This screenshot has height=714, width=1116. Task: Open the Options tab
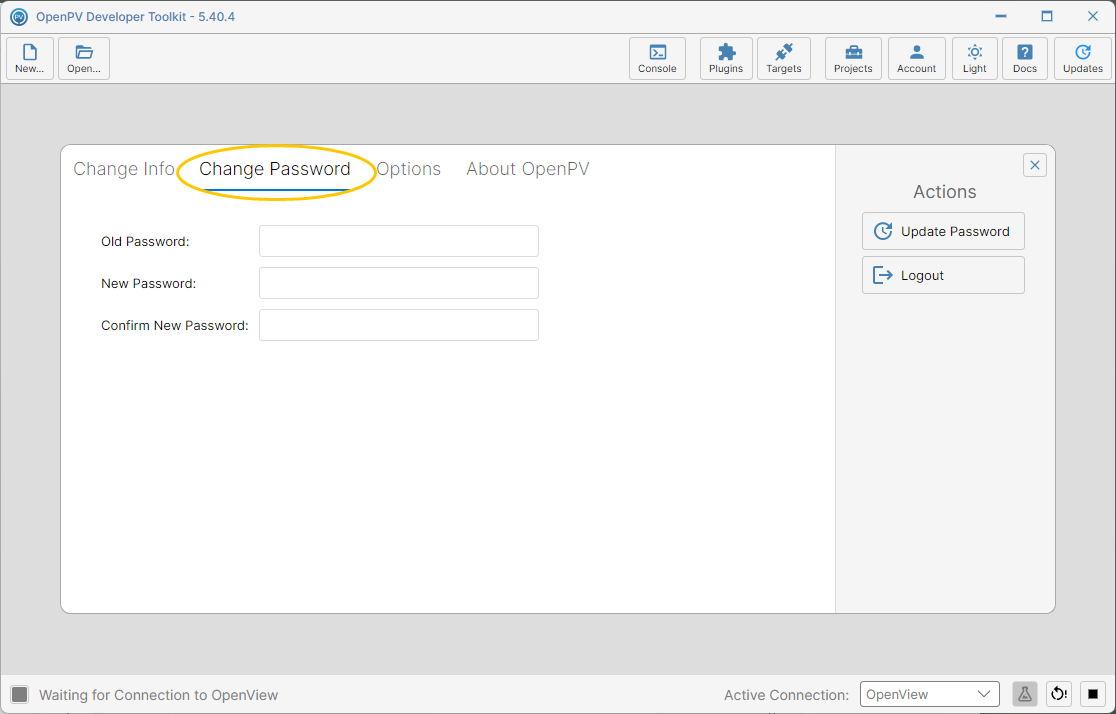[x=409, y=169]
